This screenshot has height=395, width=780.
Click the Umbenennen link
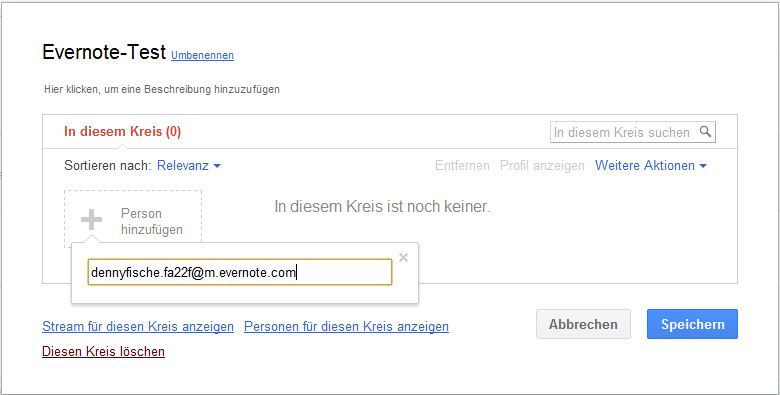[202, 55]
